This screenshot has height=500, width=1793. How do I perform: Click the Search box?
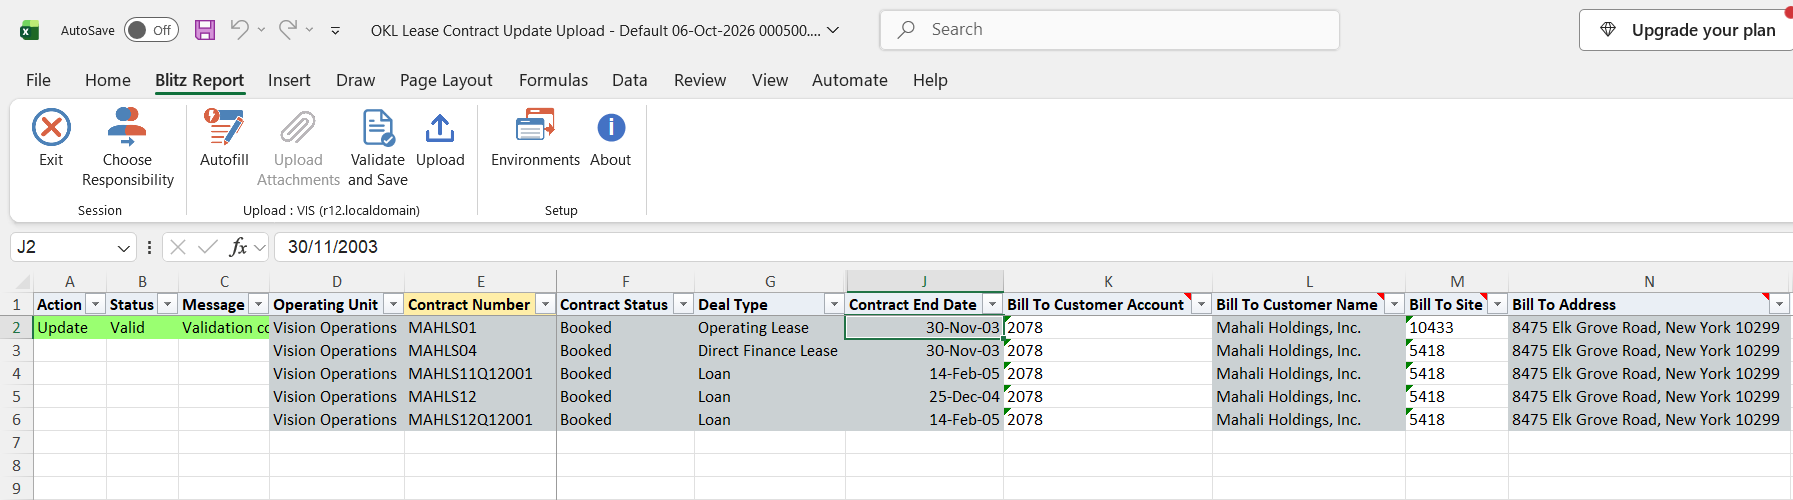pyautogui.click(x=1110, y=30)
